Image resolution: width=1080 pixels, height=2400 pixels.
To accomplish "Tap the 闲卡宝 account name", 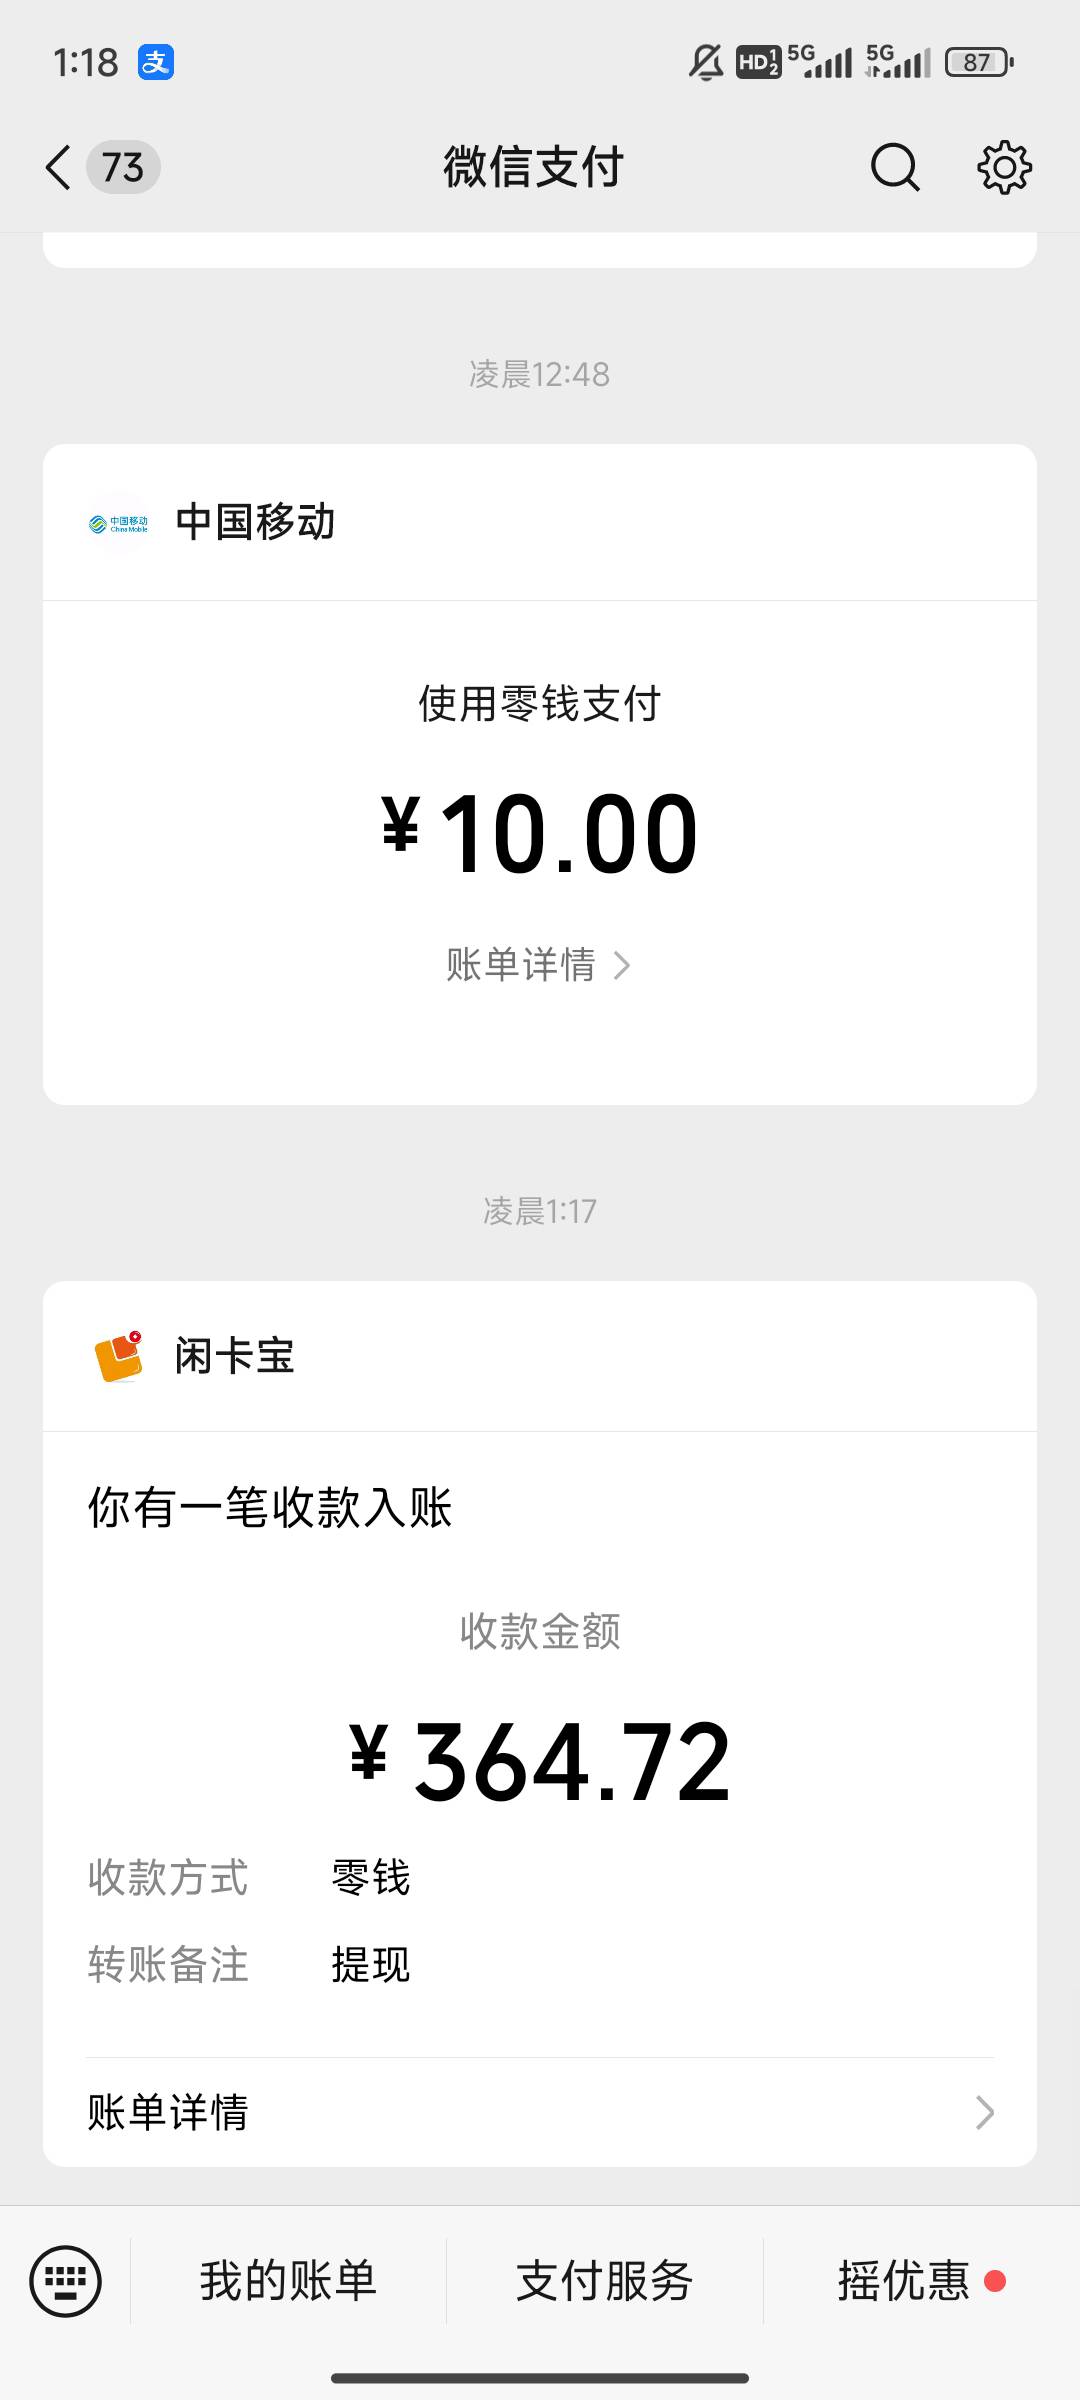I will (x=235, y=1357).
